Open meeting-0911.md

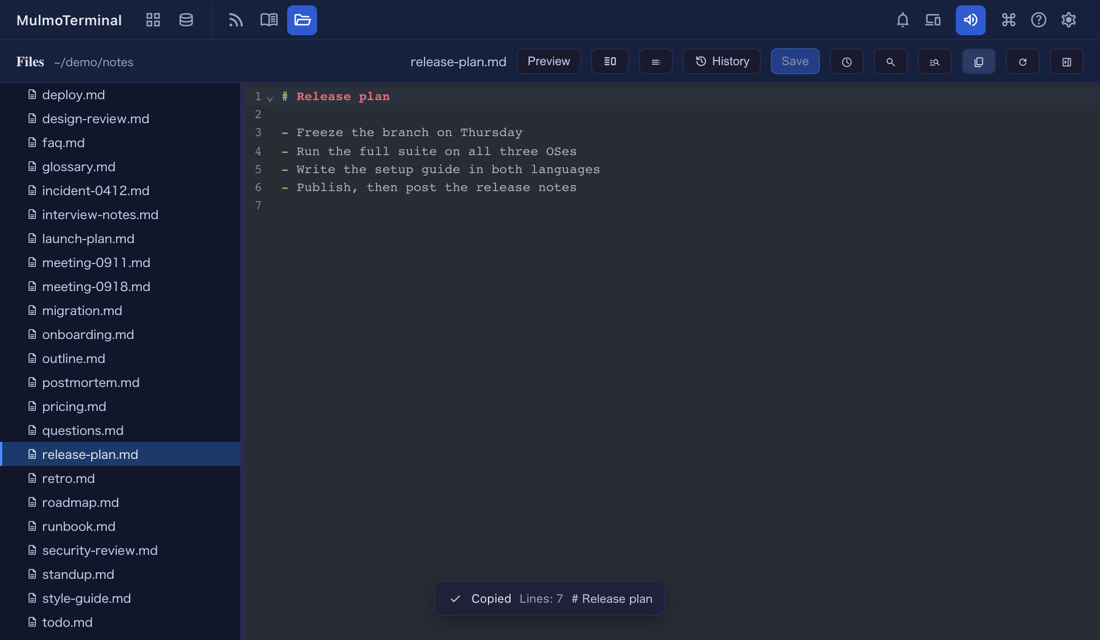(120, 262)
